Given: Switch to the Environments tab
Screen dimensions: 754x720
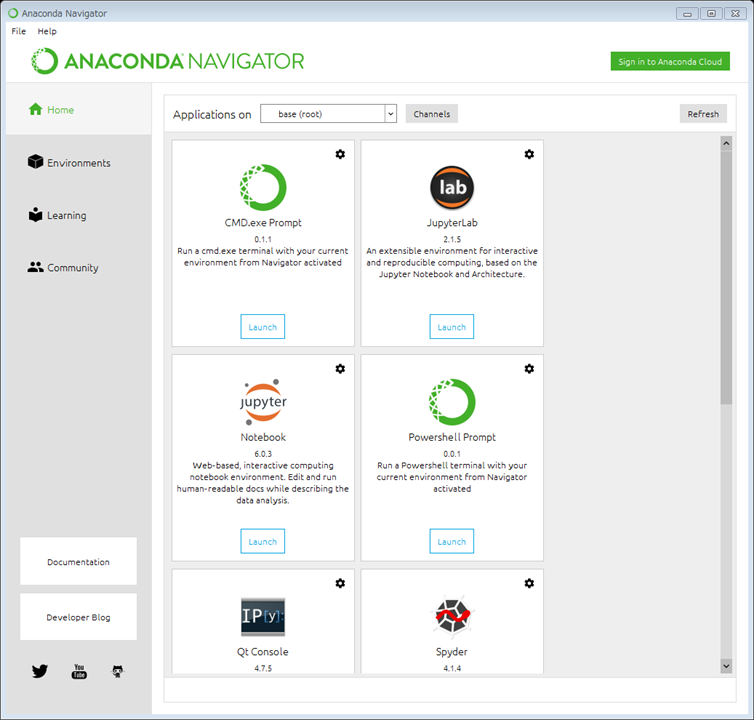Looking at the screenshot, I should [x=78, y=163].
